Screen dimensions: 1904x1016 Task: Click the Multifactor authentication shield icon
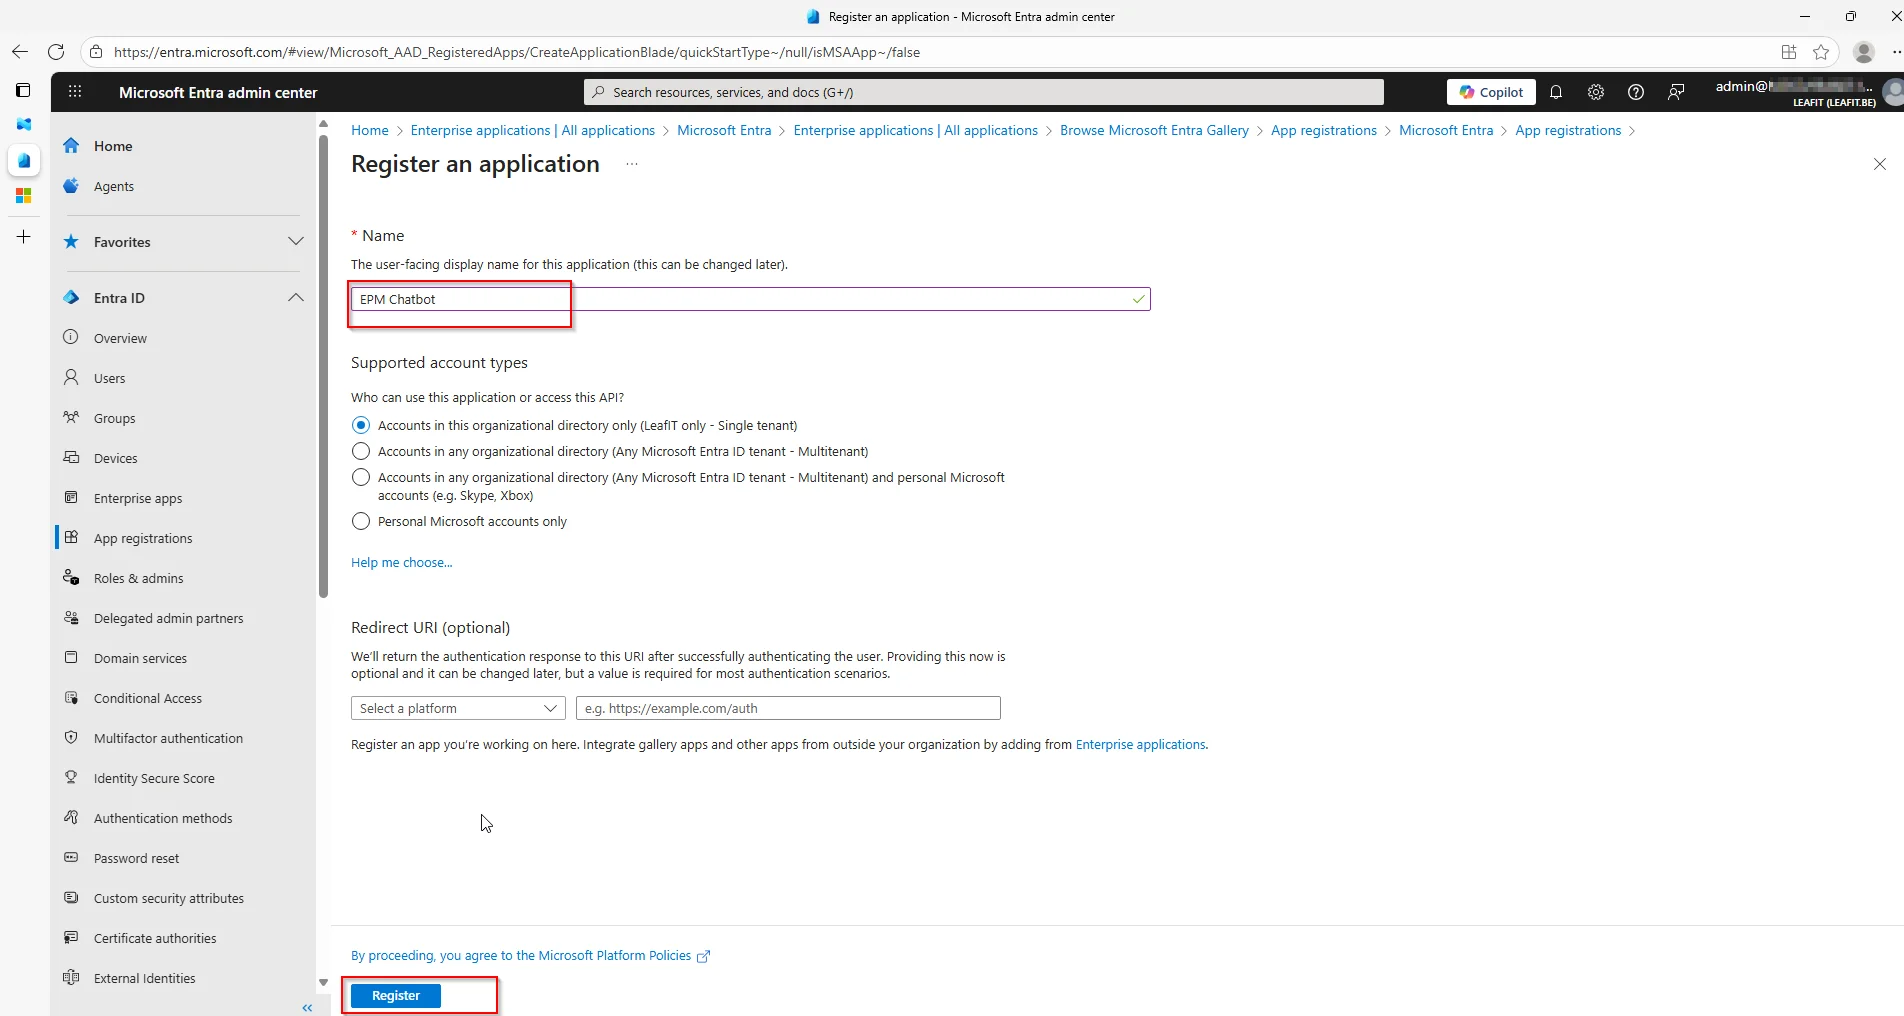71,737
